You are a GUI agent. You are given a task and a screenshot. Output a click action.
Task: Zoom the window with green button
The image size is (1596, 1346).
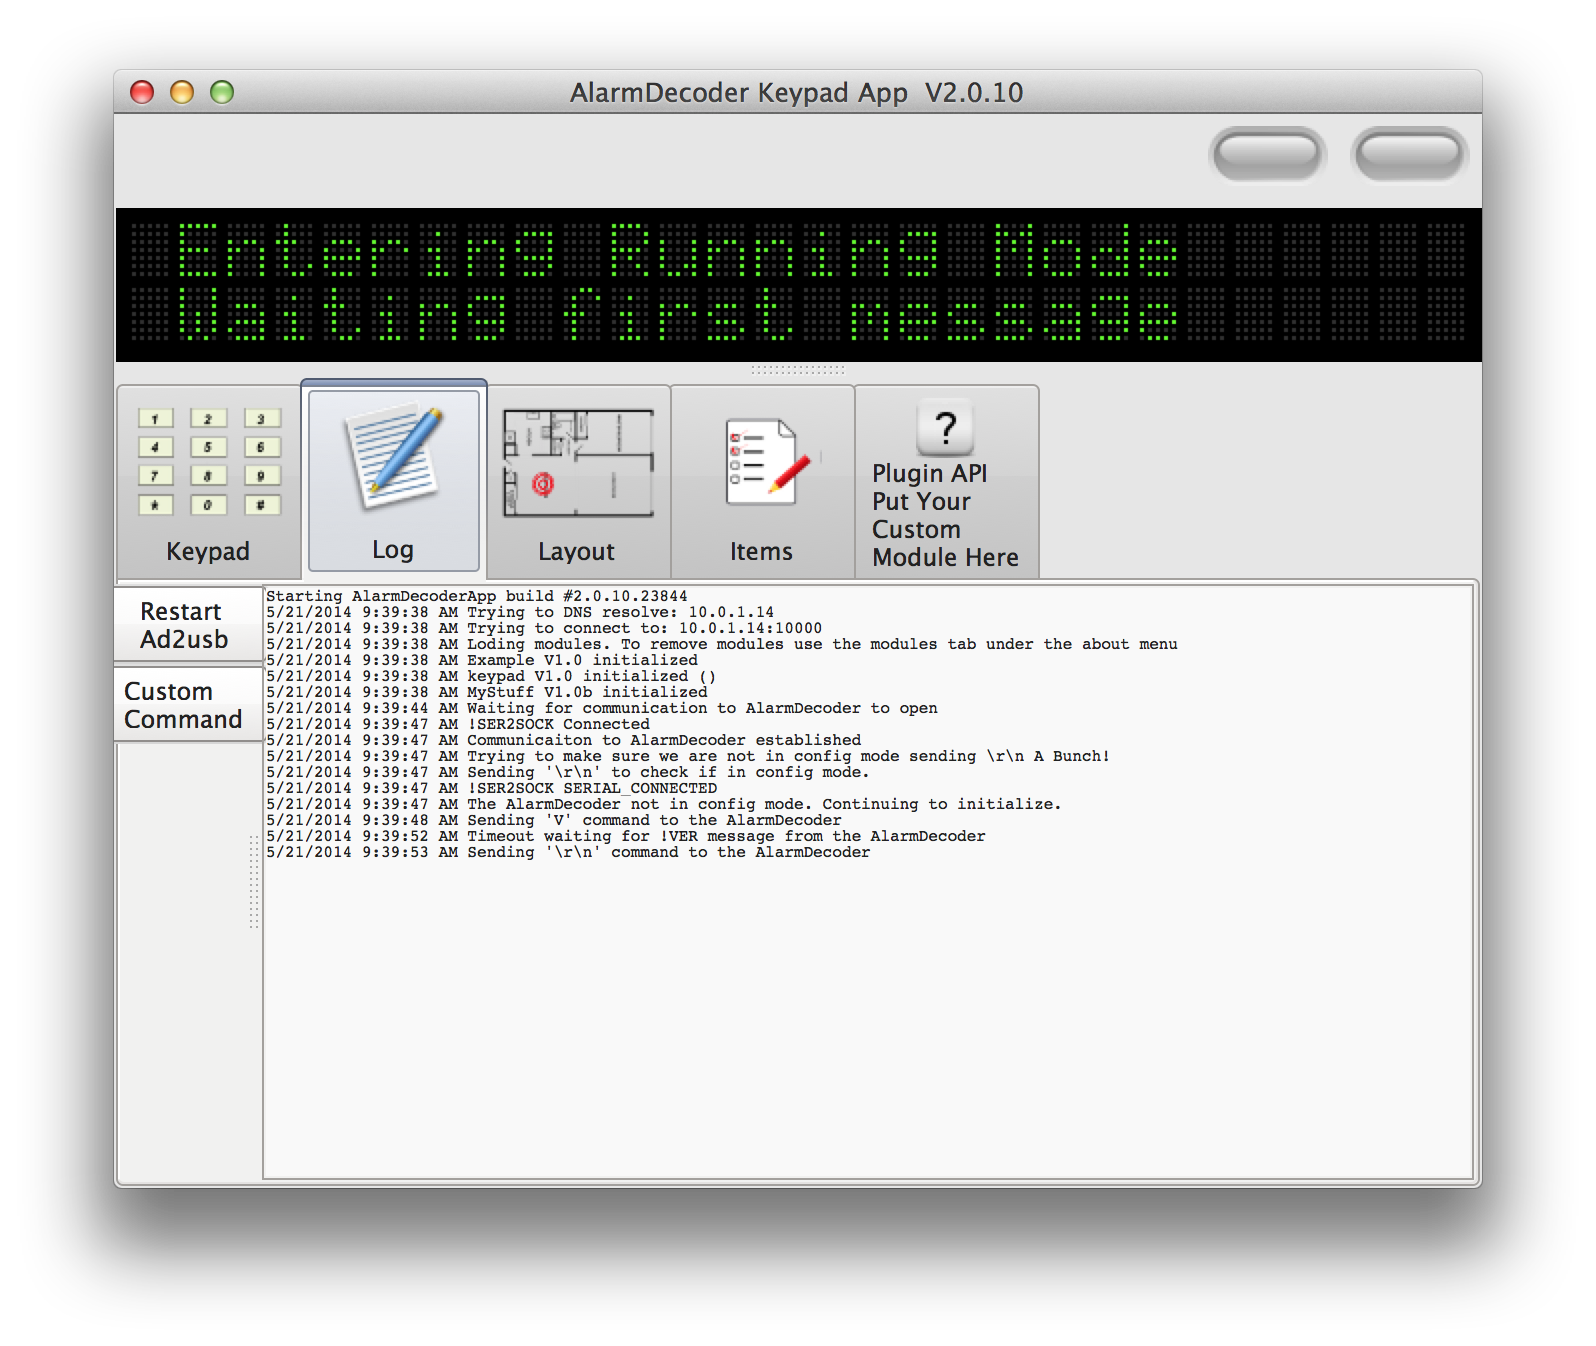click(x=222, y=92)
